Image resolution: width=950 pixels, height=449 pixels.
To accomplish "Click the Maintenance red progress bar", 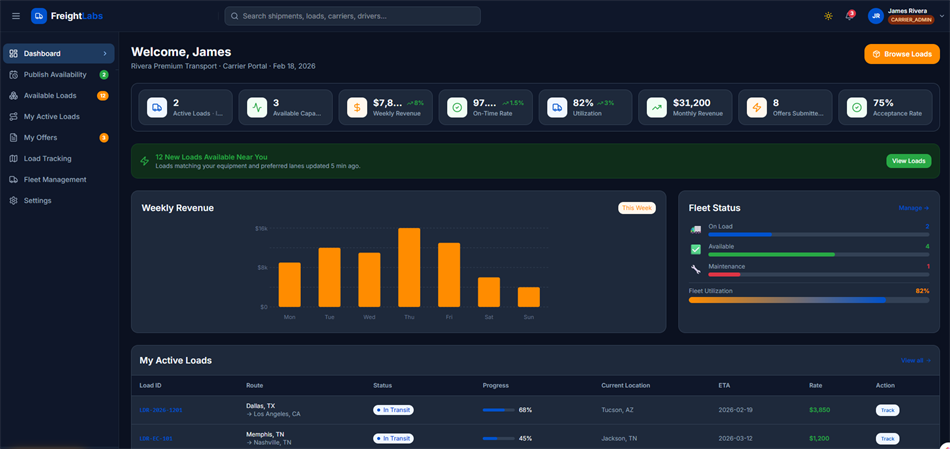I will coord(819,274).
